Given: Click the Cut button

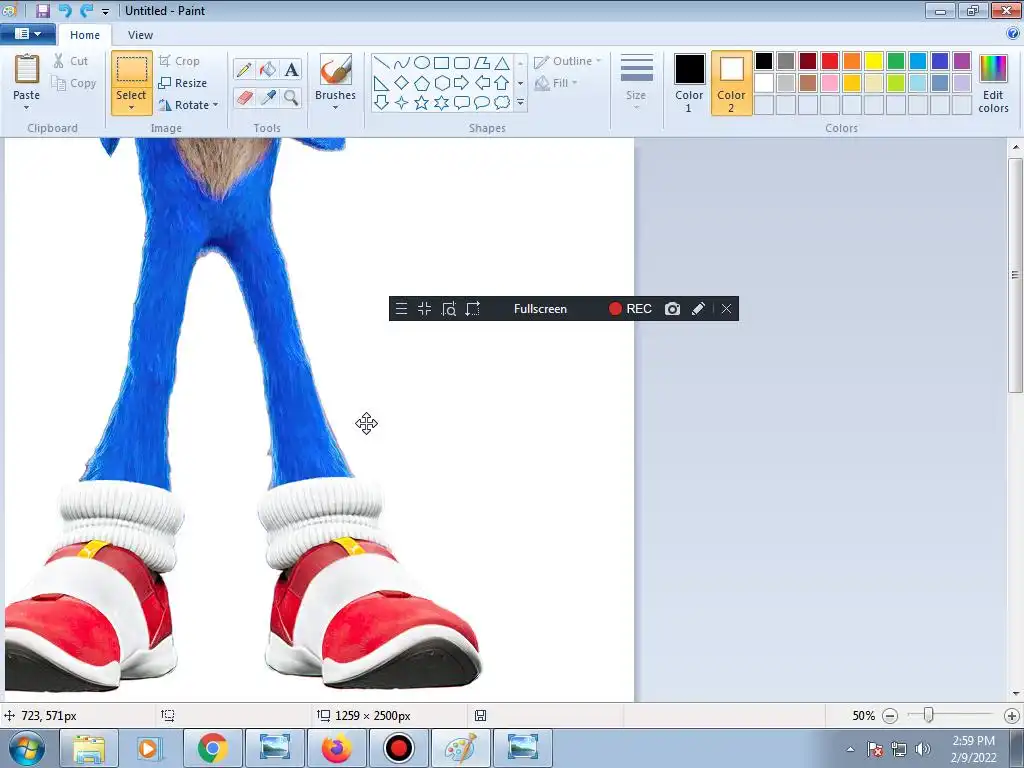Looking at the screenshot, I should click(71, 61).
